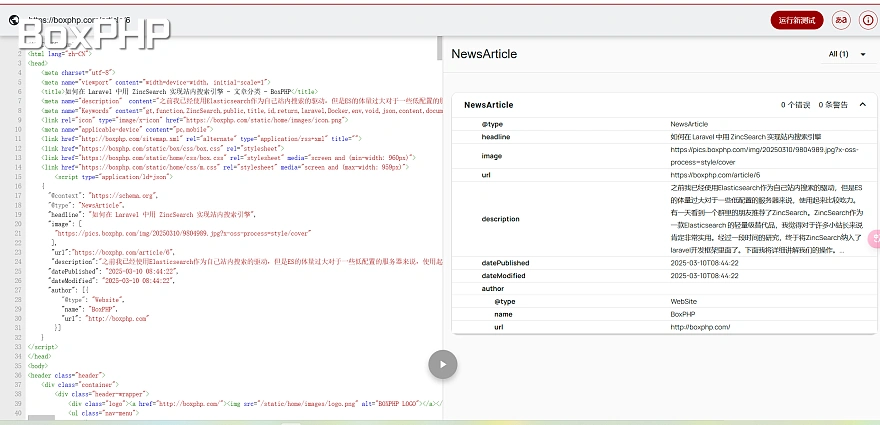Click the '0 条警告' warning count

833,105
